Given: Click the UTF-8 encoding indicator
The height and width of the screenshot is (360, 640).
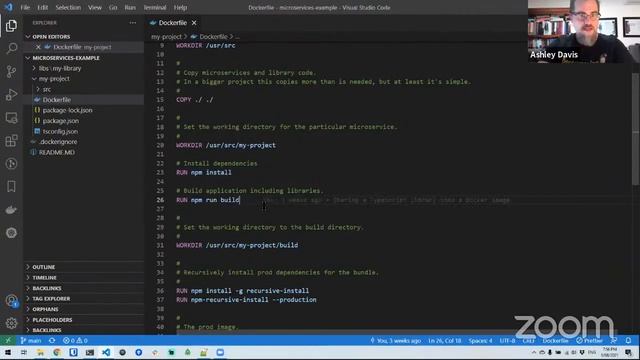Looking at the screenshot, I should [507, 340].
